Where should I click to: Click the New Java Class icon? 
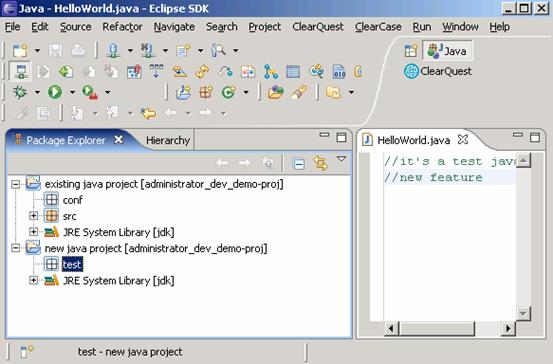(x=228, y=92)
